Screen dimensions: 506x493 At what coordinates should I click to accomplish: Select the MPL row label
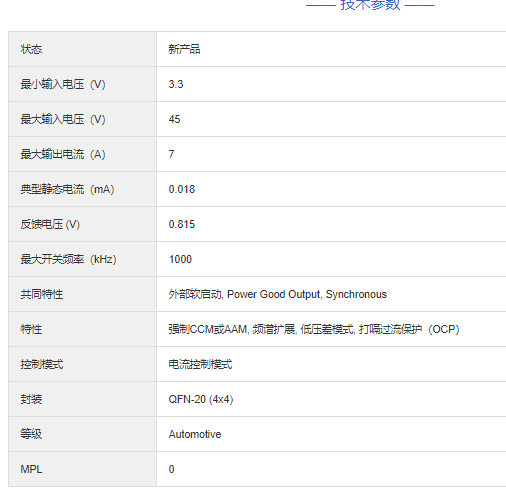coord(31,469)
